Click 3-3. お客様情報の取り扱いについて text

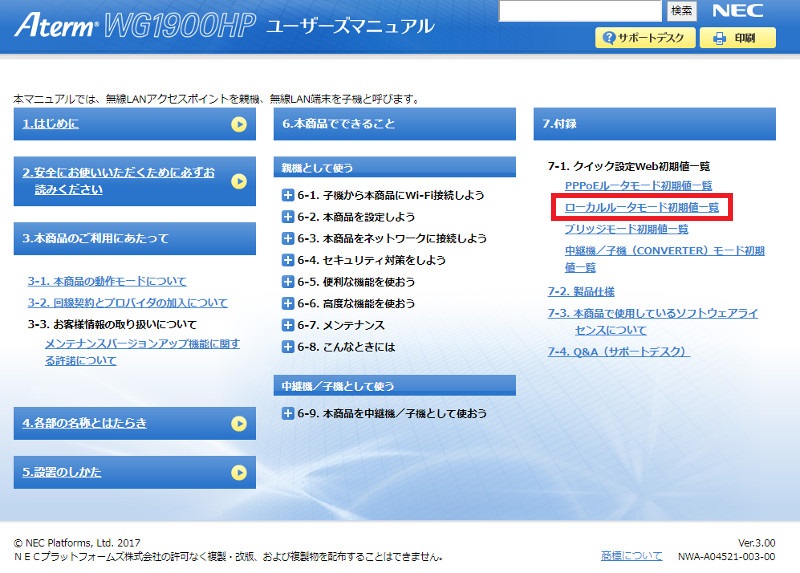tap(112, 324)
